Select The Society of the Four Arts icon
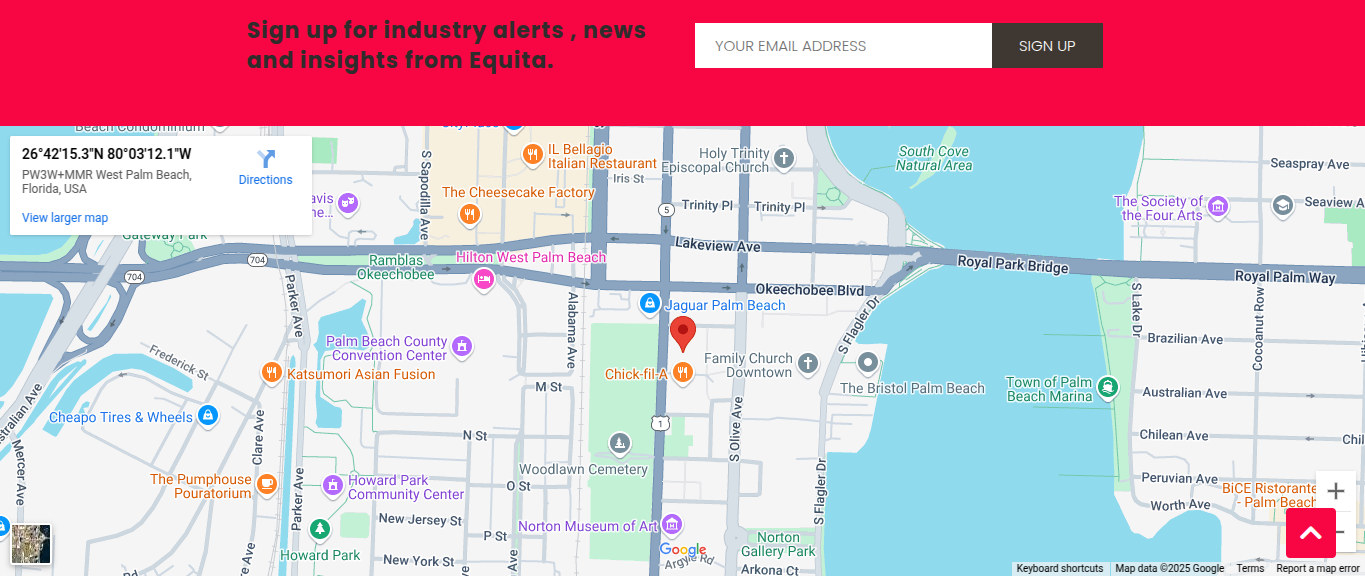The image size is (1365, 582). 1217,207
